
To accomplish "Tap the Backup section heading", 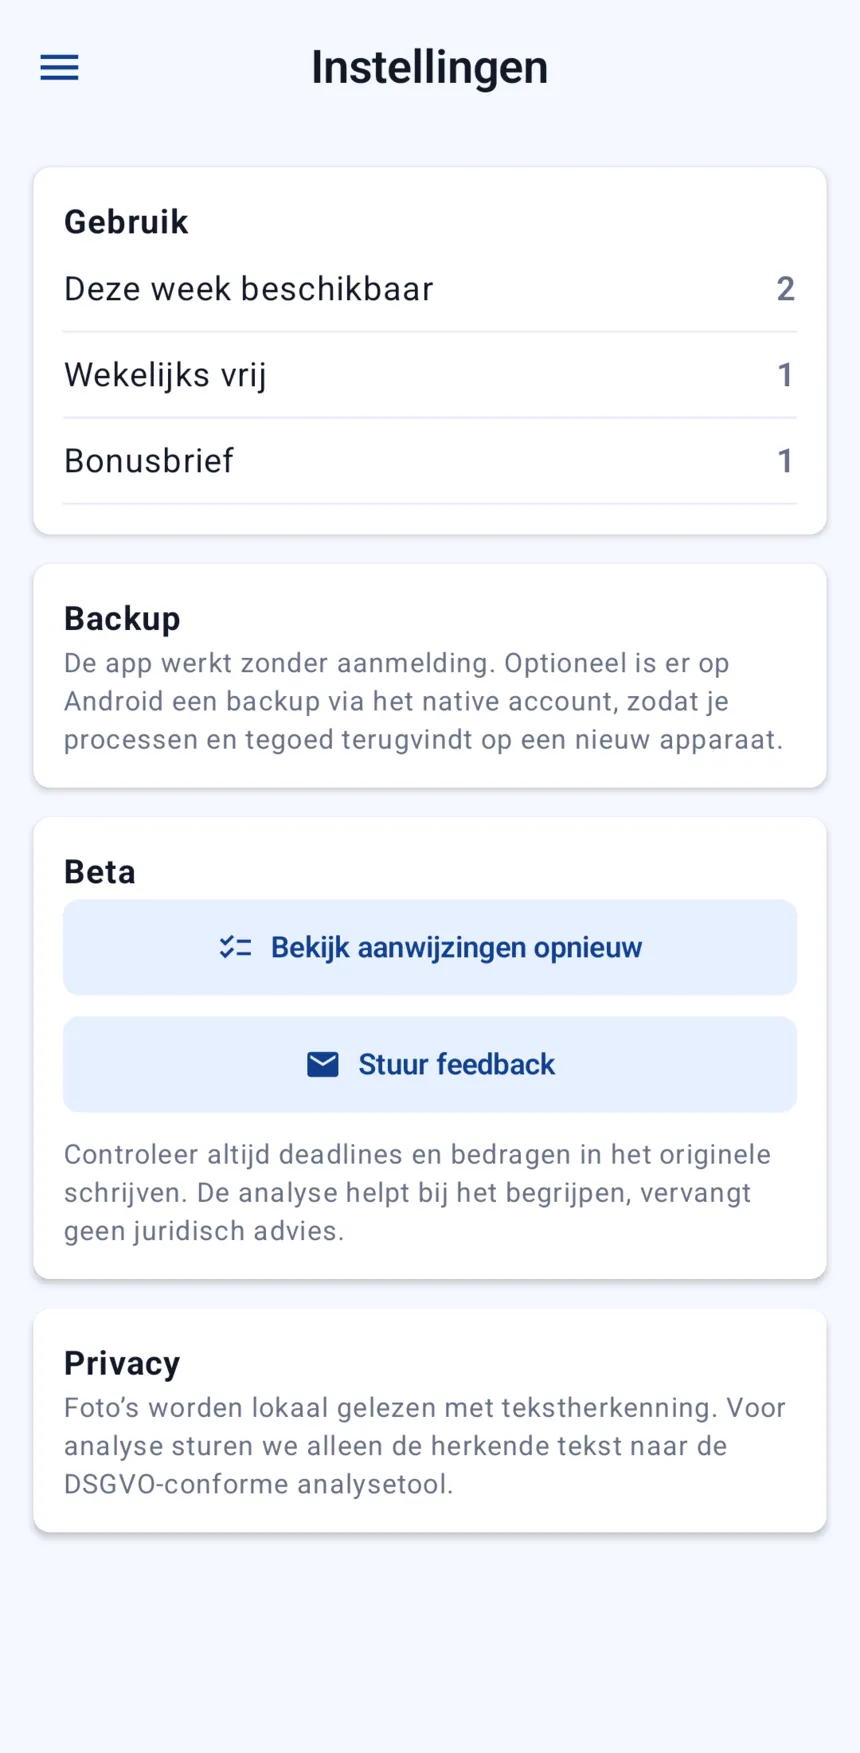I will pyautogui.click(x=122, y=619).
